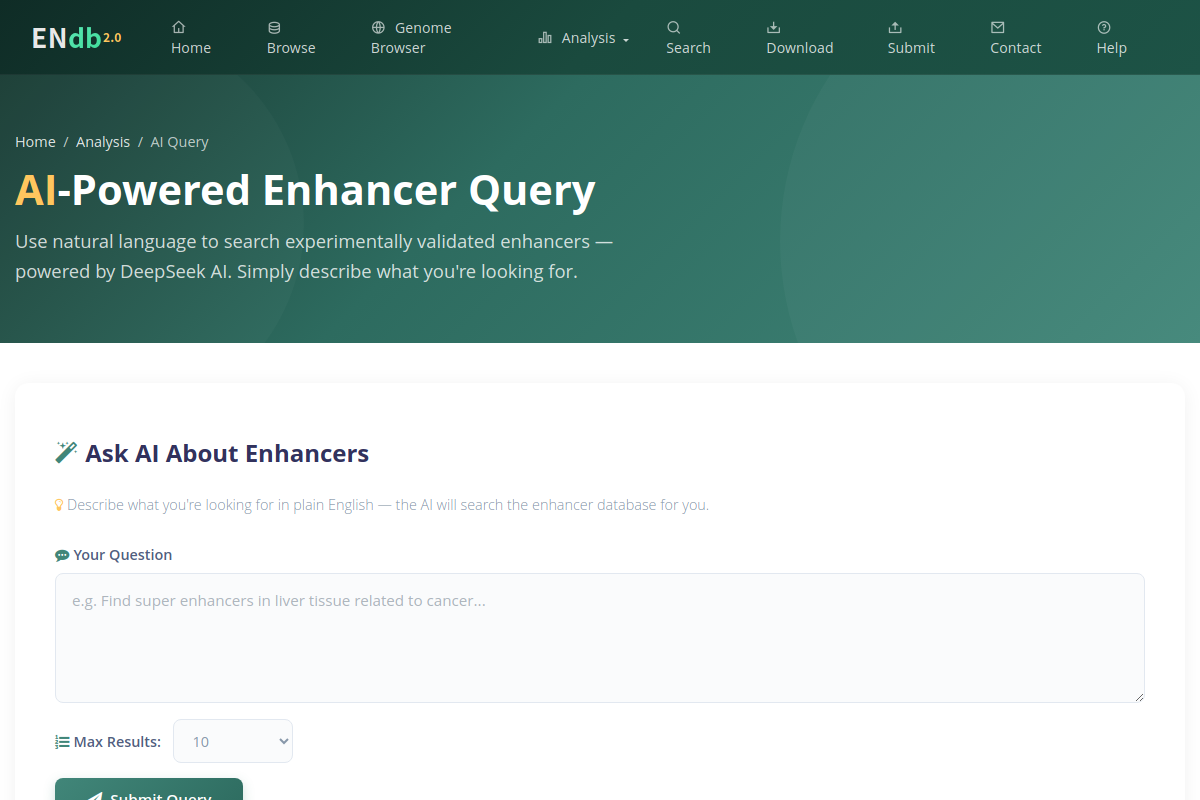This screenshot has width=1200, height=800.
Task: Click the list icon by Max Results
Action: 62,742
